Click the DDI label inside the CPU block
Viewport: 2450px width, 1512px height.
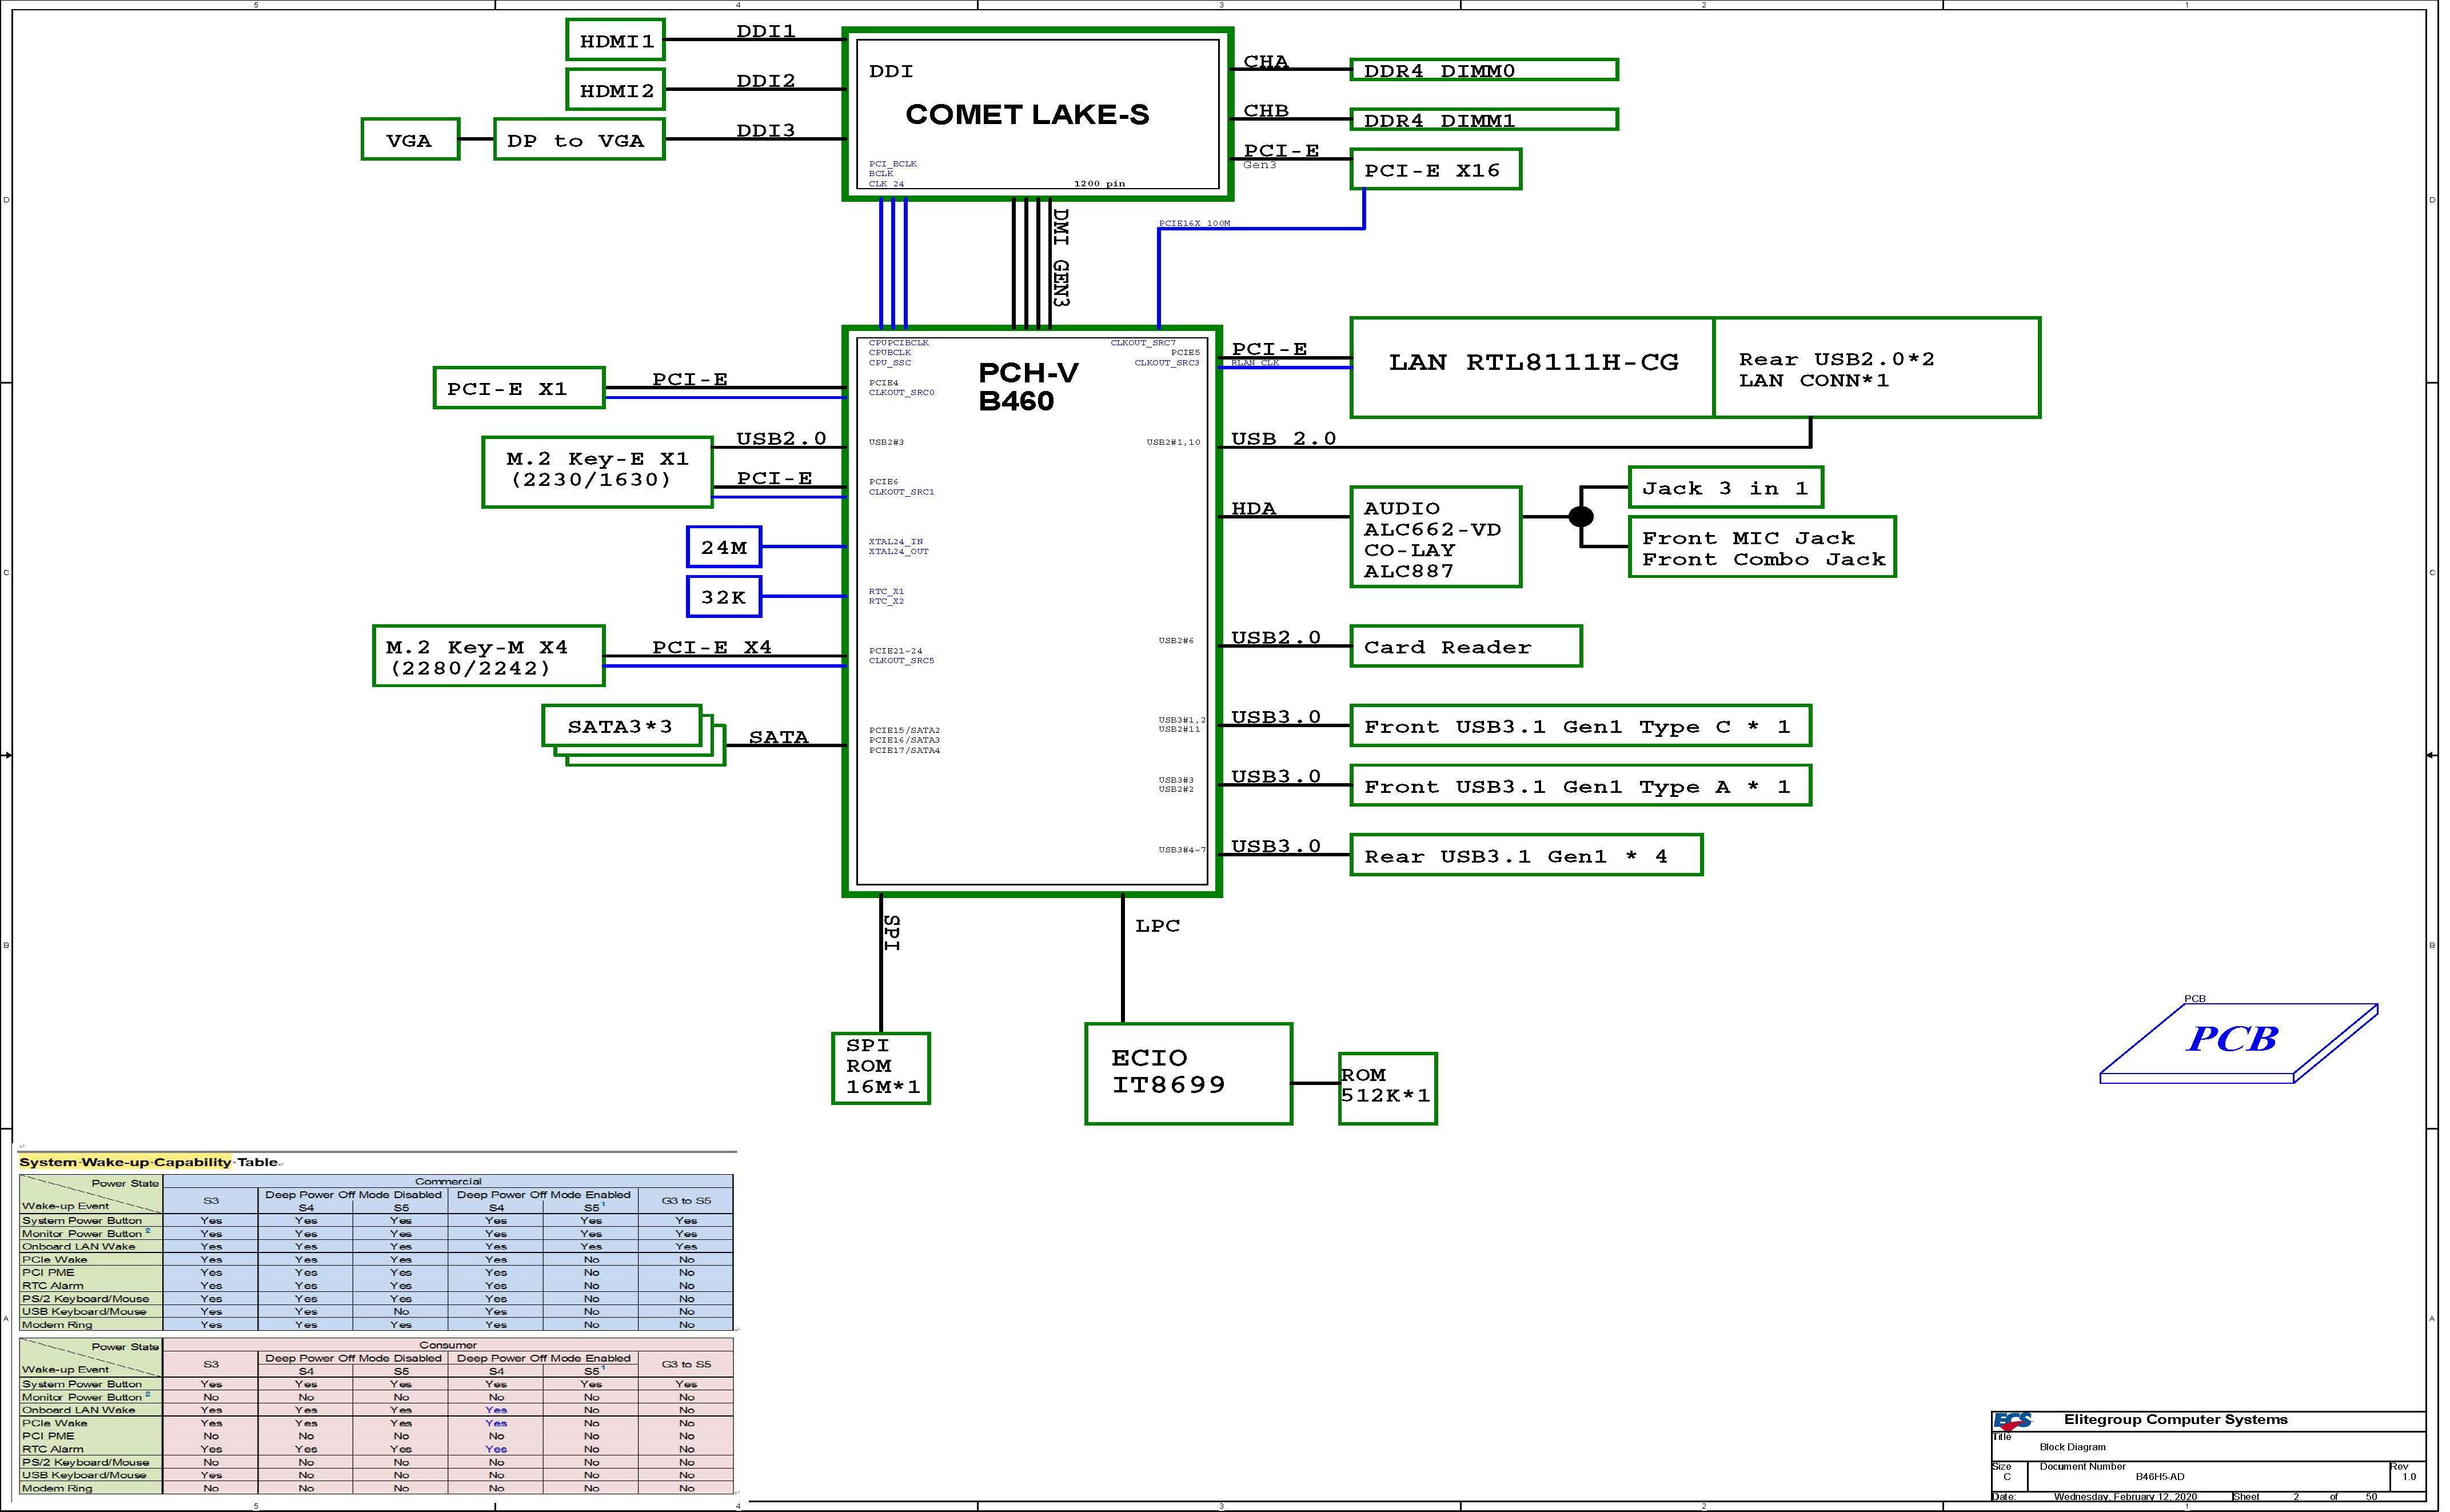pyautogui.click(x=891, y=72)
